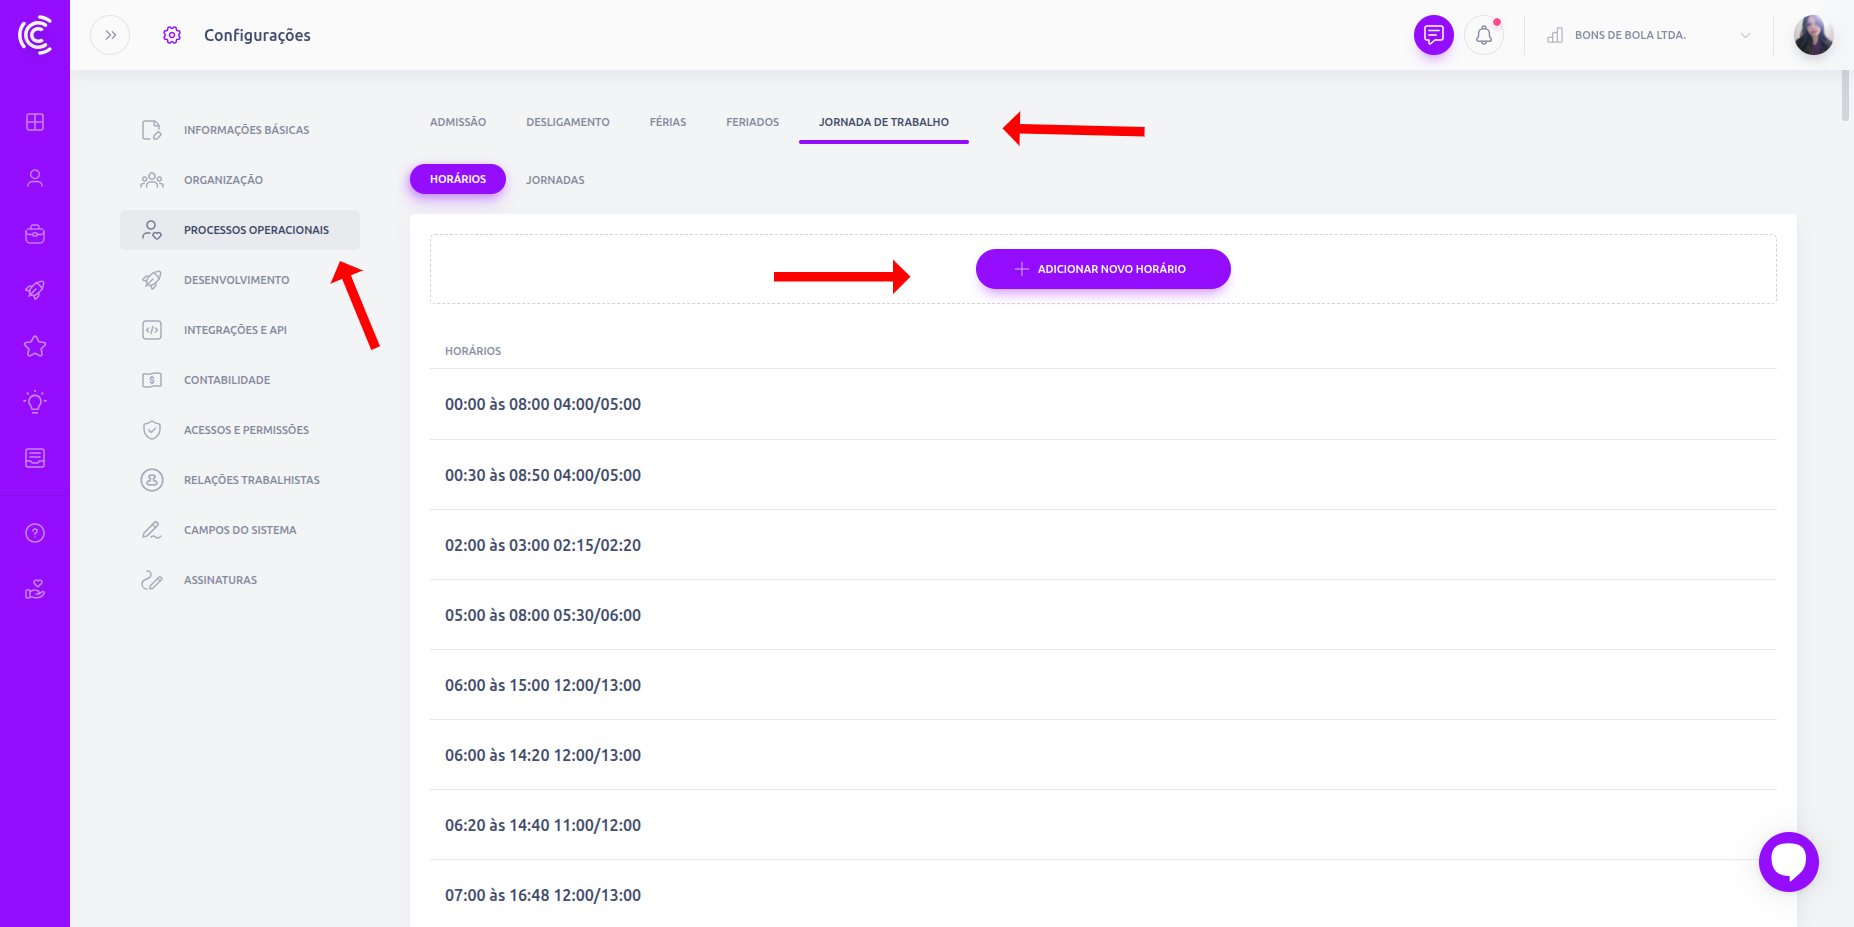
Task: Click the user profile avatar
Action: pos(1812,35)
